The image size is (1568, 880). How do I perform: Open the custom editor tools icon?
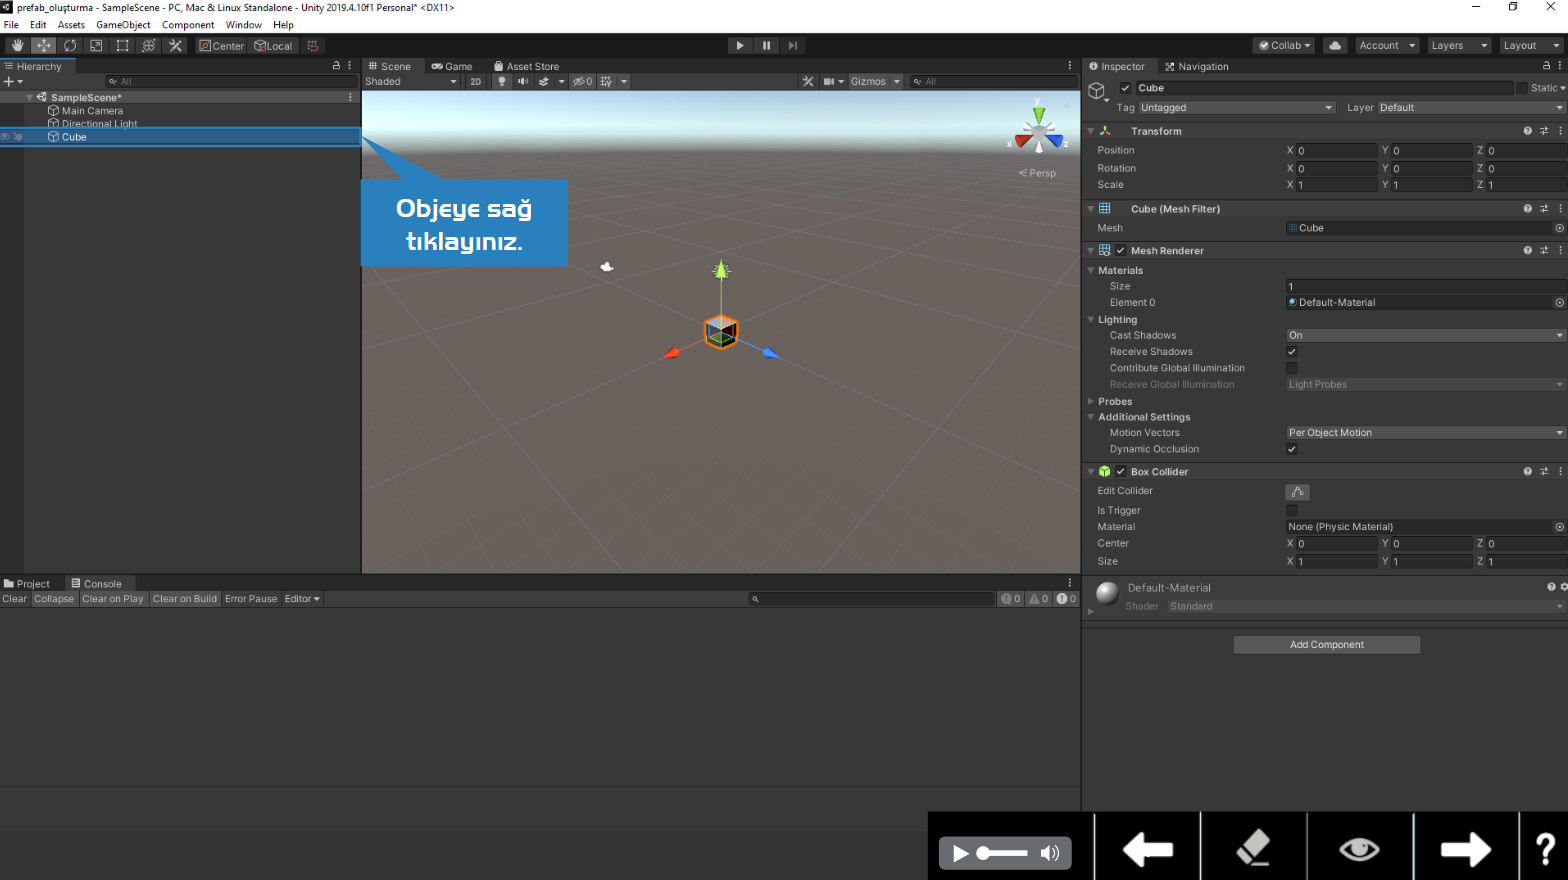175,46
